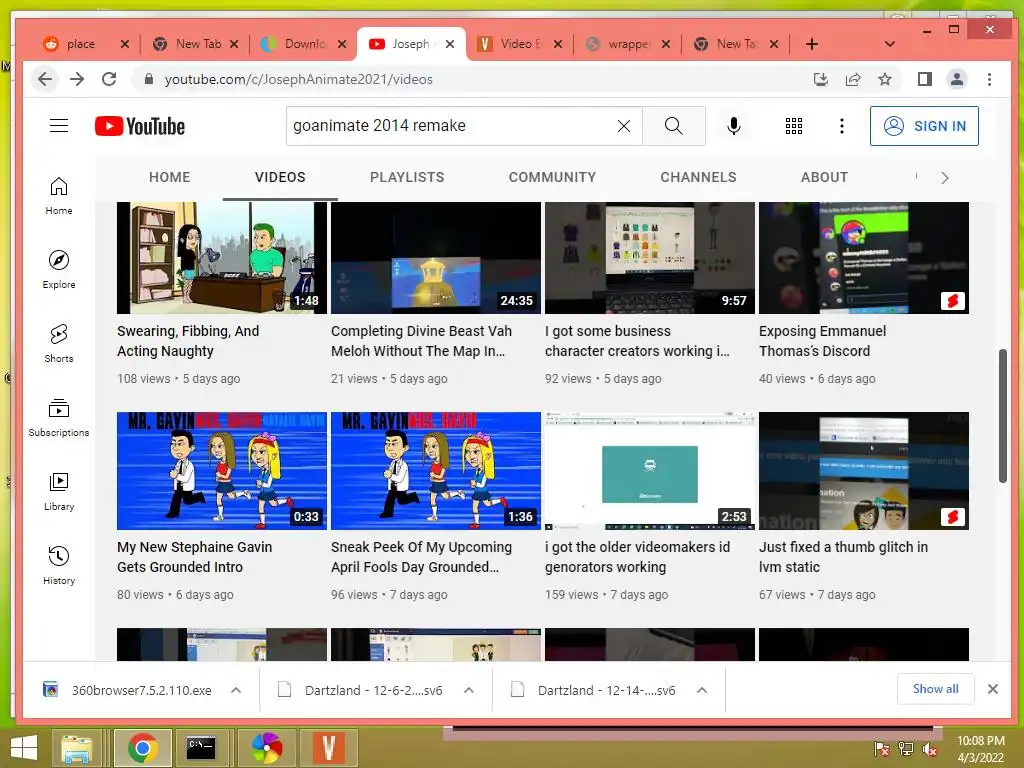Bookmark this page with the star
The height and width of the screenshot is (768, 1024).
pos(885,79)
